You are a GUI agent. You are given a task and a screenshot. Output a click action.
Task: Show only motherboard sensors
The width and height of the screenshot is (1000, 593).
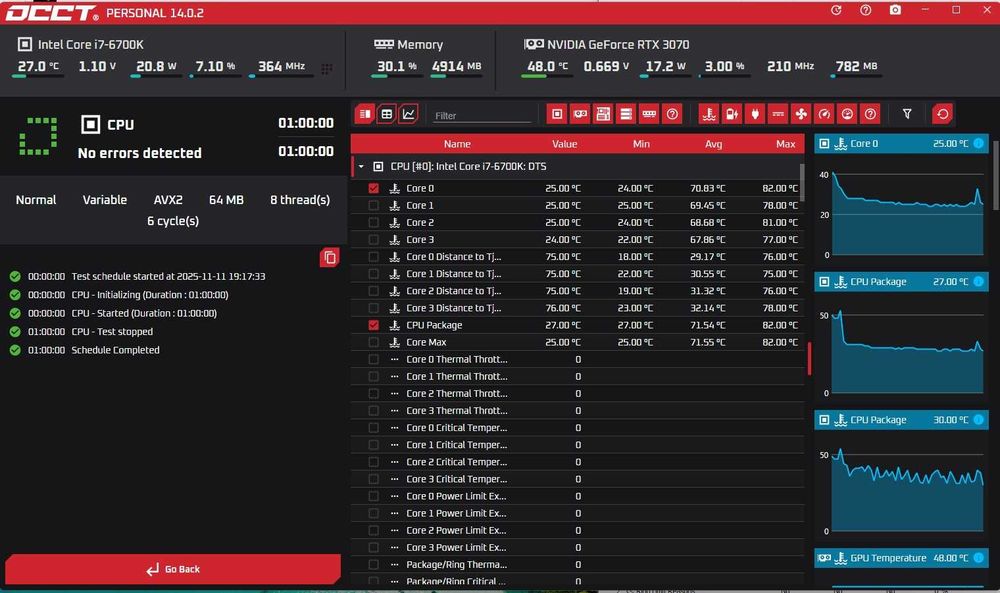[x=603, y=114]
